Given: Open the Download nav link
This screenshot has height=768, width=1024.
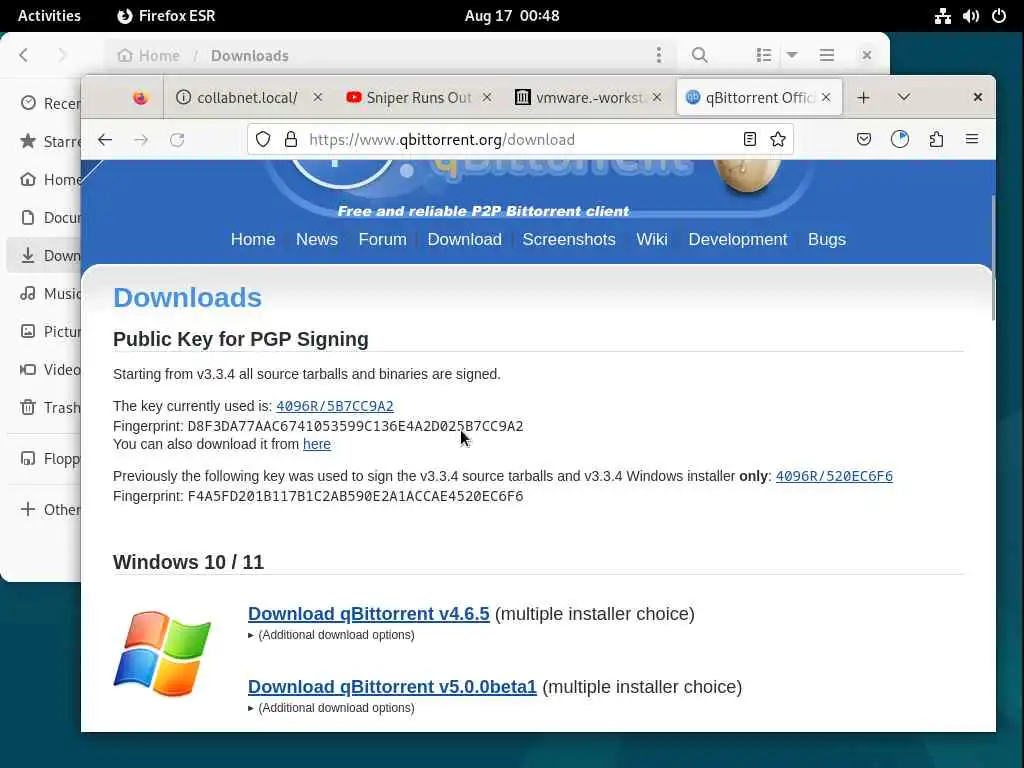Looking at the screenshot, I should tap(465, 240).
